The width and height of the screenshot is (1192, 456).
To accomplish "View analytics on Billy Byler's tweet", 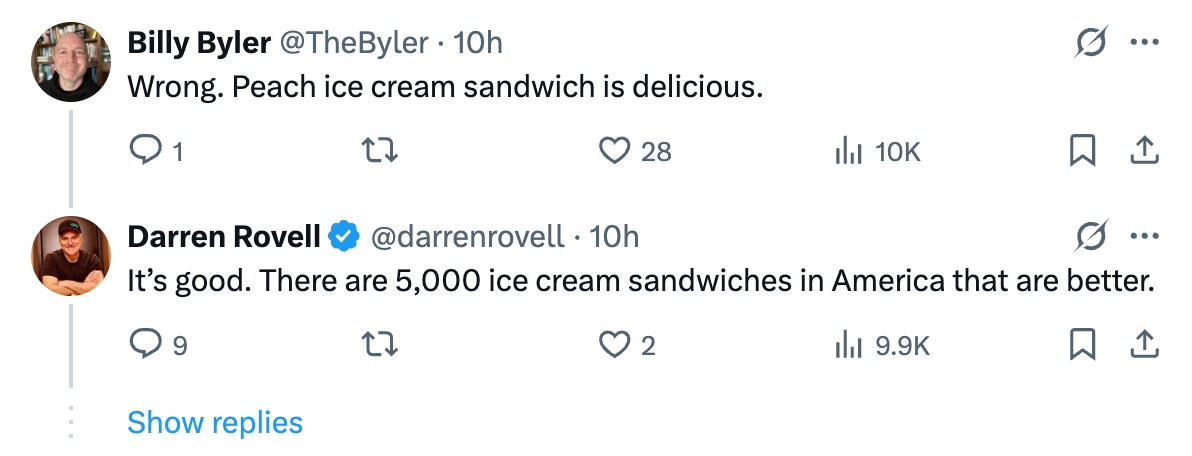I will tap(848, 151).
